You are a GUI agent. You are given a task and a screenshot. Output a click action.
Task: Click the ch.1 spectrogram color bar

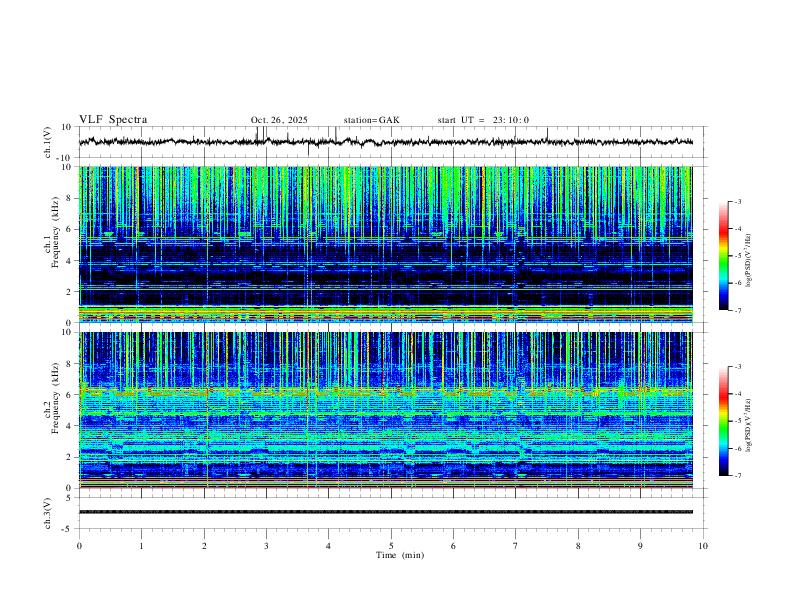click(724, 256)
